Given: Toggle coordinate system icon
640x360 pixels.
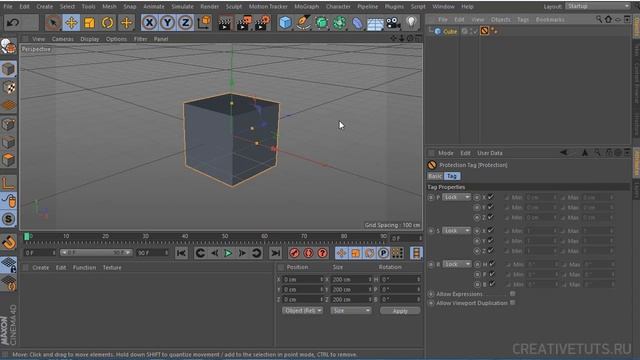Looking at the screenshot, I should (204, 22).
